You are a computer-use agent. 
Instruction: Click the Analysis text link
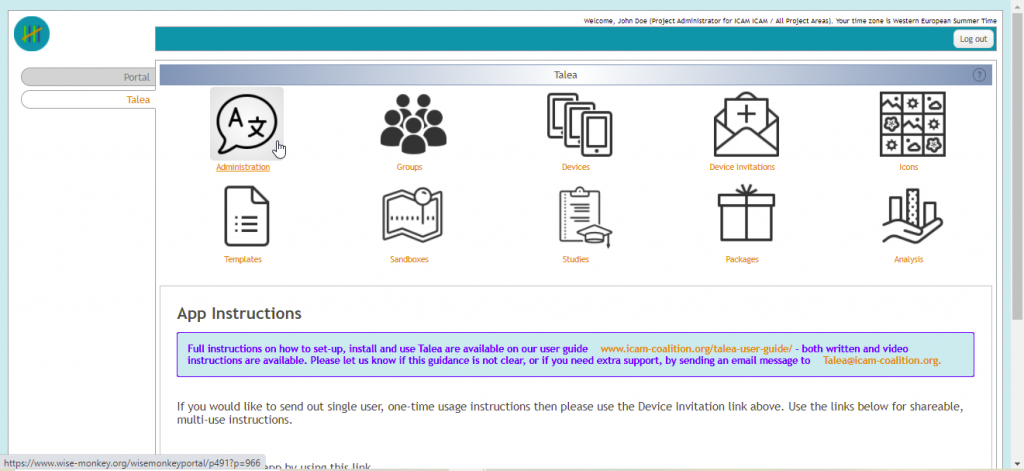click(908, 259)
